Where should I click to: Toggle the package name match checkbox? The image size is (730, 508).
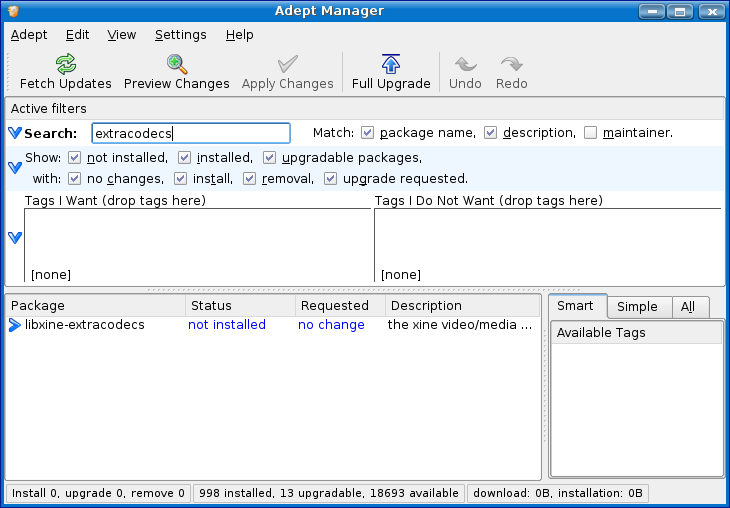coord(367,133)
